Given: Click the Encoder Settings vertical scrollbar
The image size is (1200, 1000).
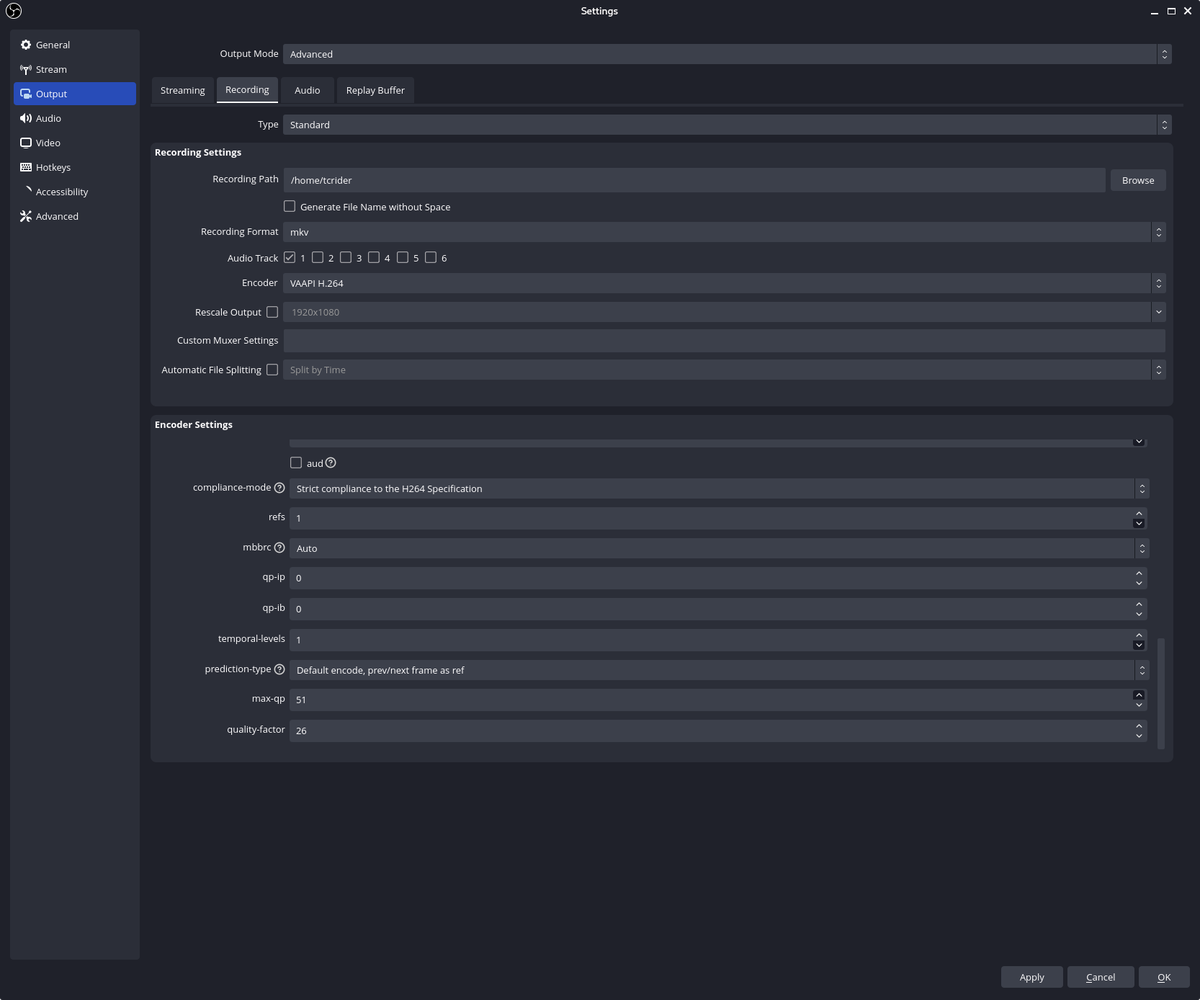Looking at the screenshot, I should pyautogui.click(x=1161, y=693).
